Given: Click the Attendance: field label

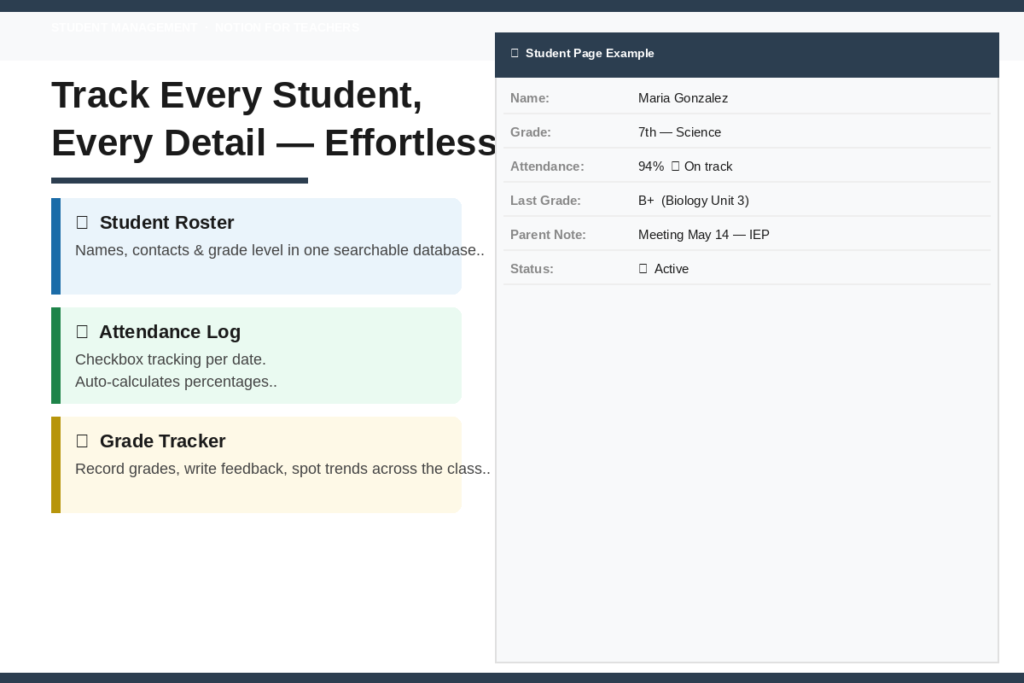Looking at the screenshot, I should point(547,167).
